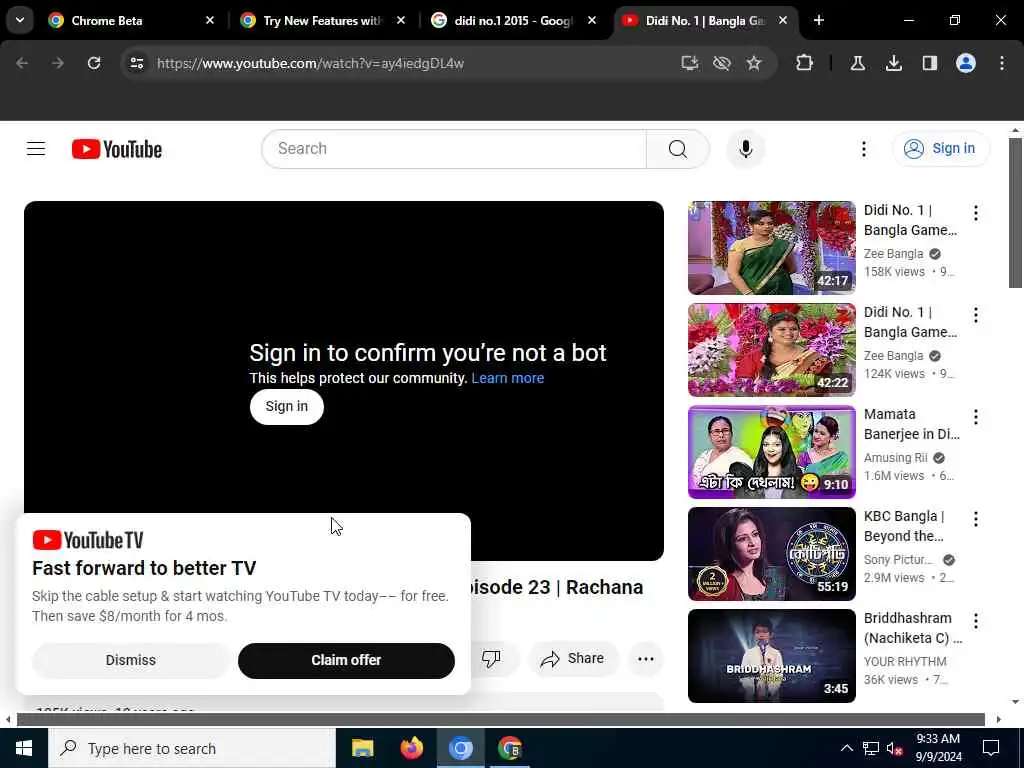1024x768 pixels.
Task: Open options for KBC Bangla video
Action: click(976, 519)
